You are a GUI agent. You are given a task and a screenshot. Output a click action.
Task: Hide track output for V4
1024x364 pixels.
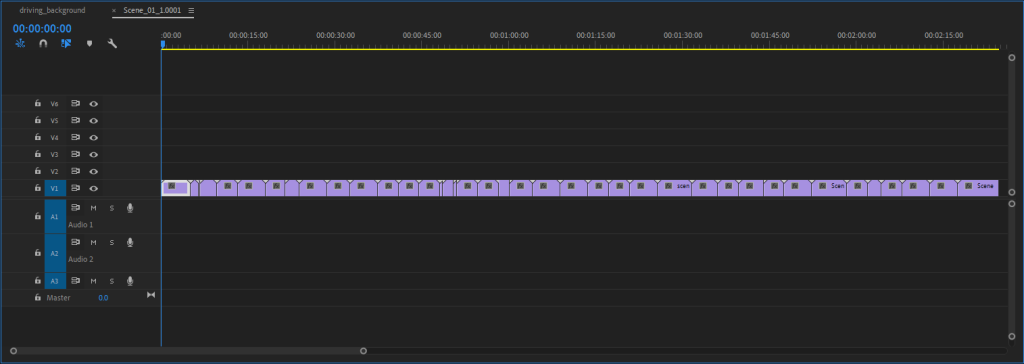93,137
